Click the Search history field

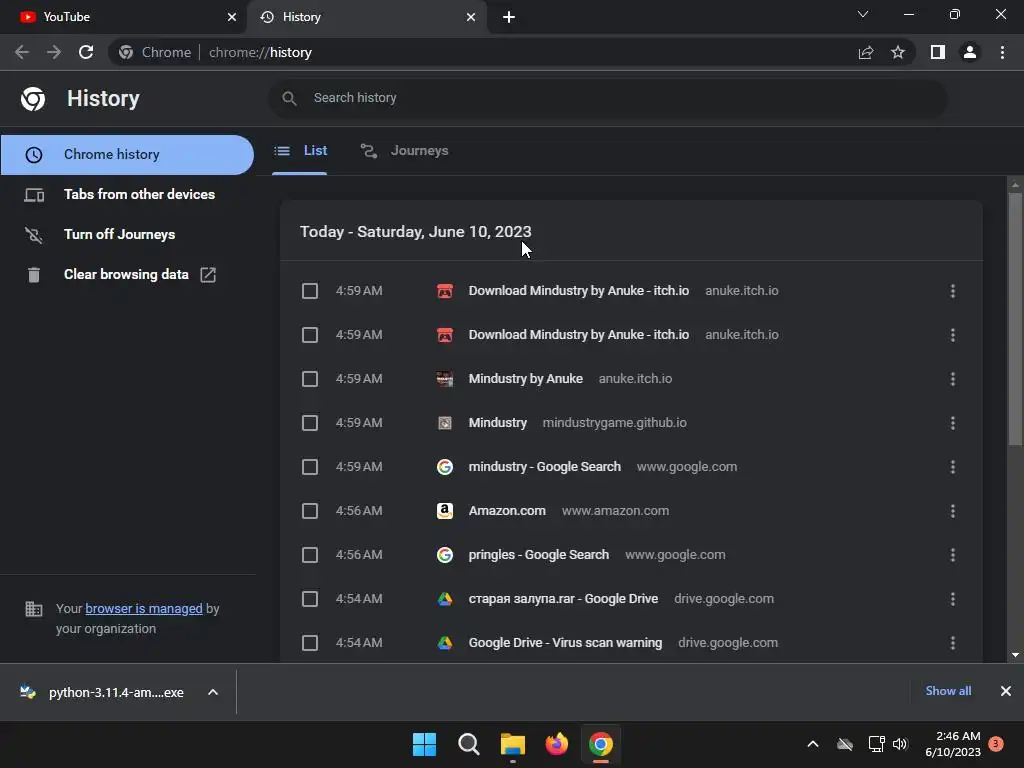pos(607,98)
